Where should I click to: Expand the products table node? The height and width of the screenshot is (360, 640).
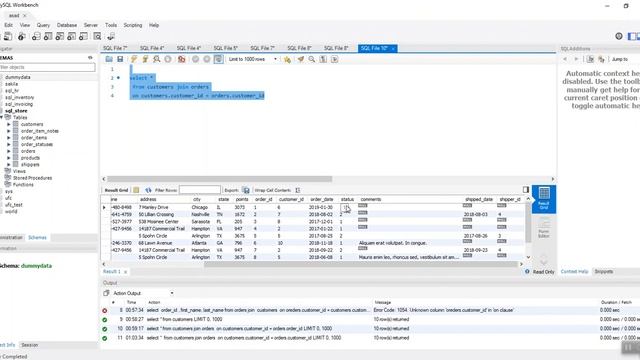click(x=9, y=158)
